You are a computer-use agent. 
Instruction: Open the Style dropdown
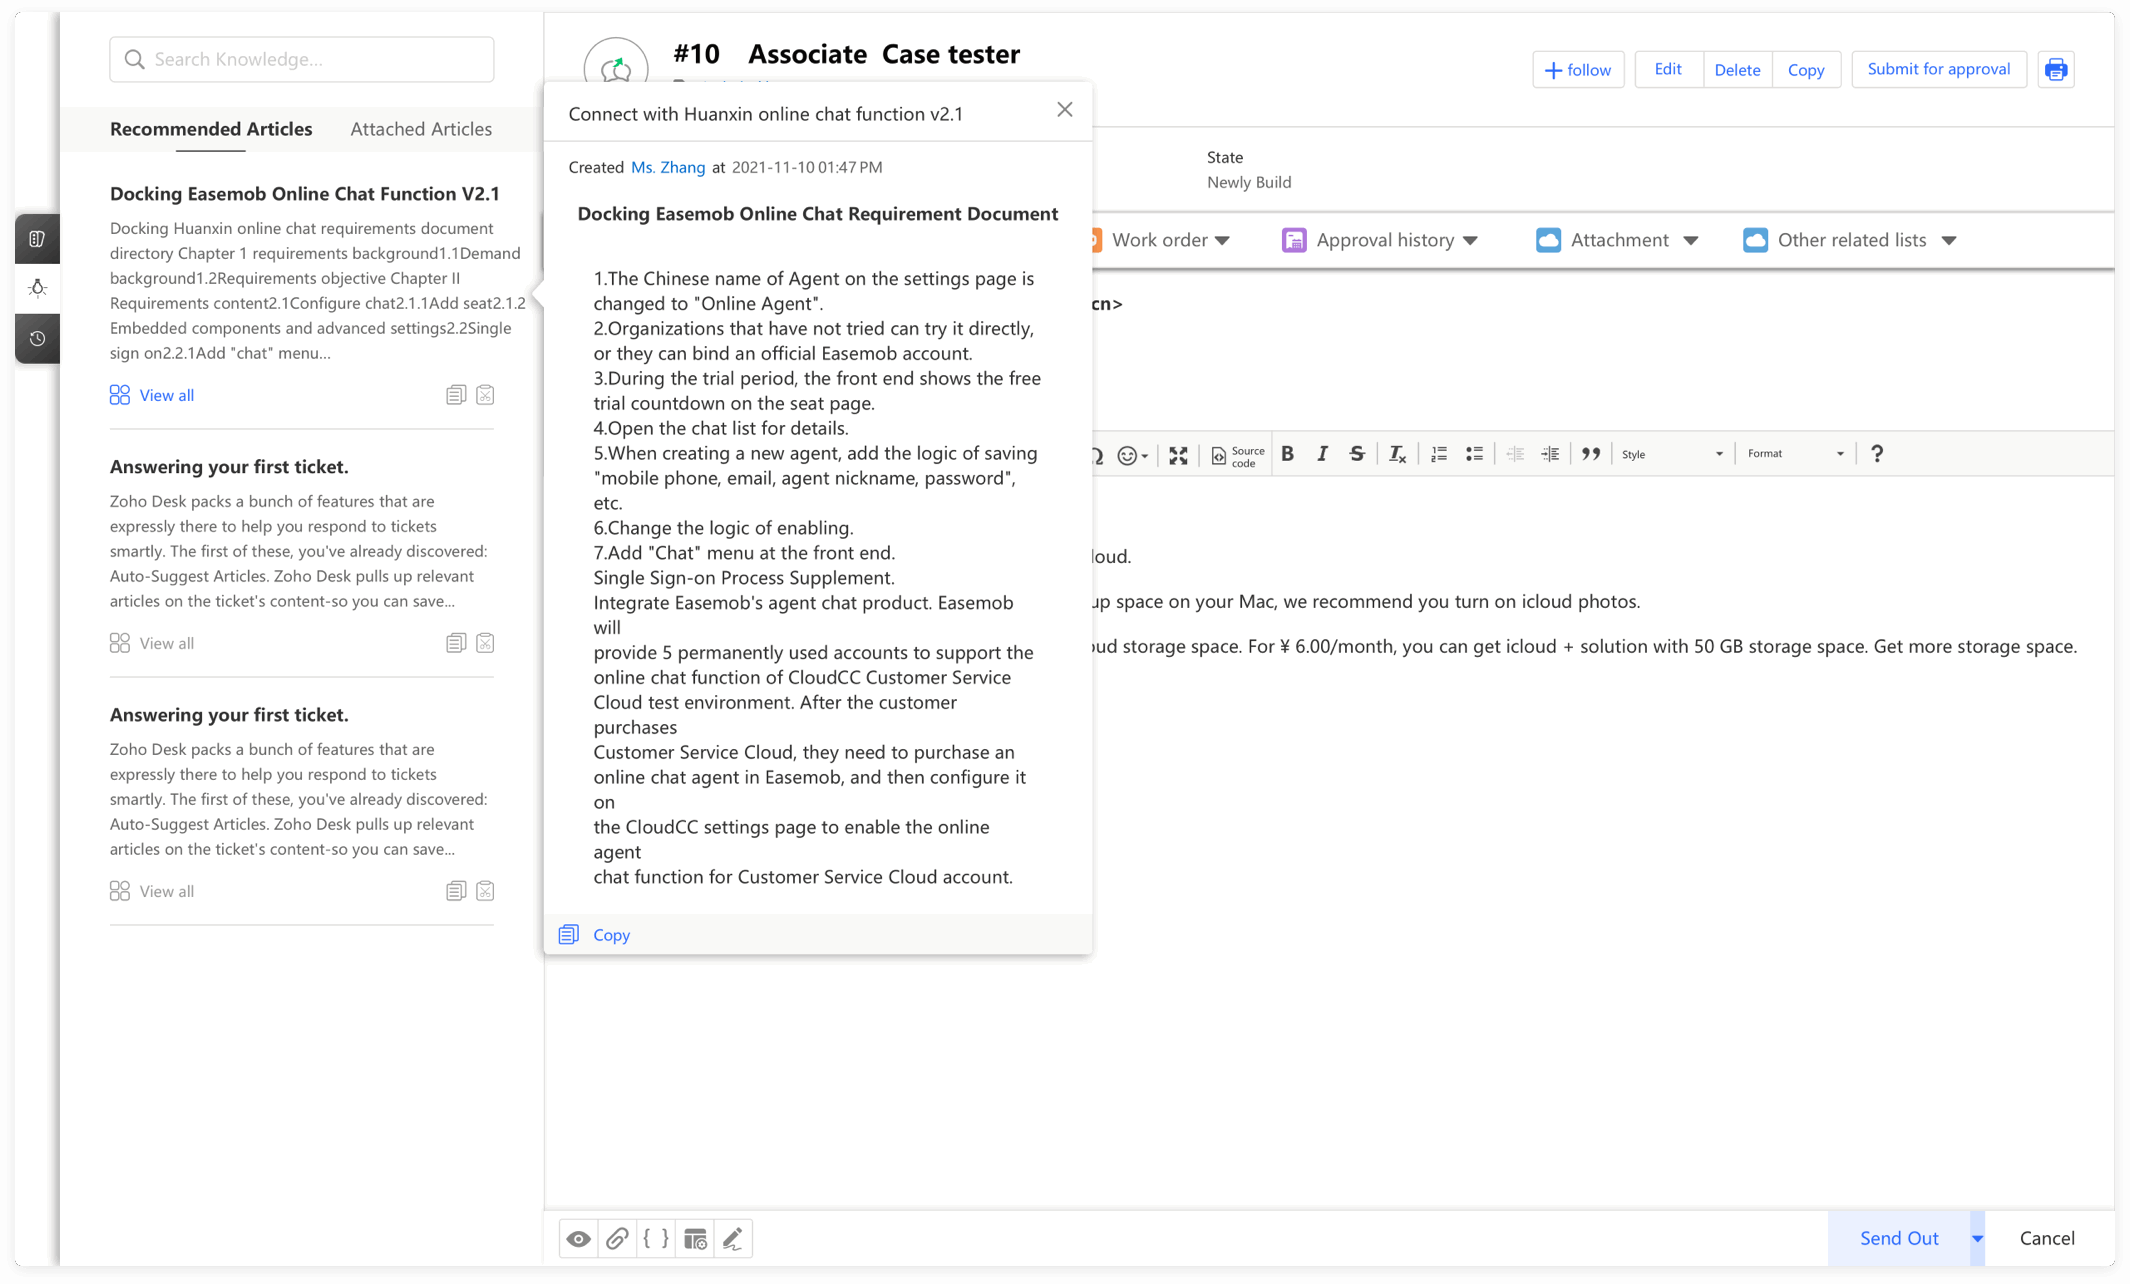tap(1672, 454)
